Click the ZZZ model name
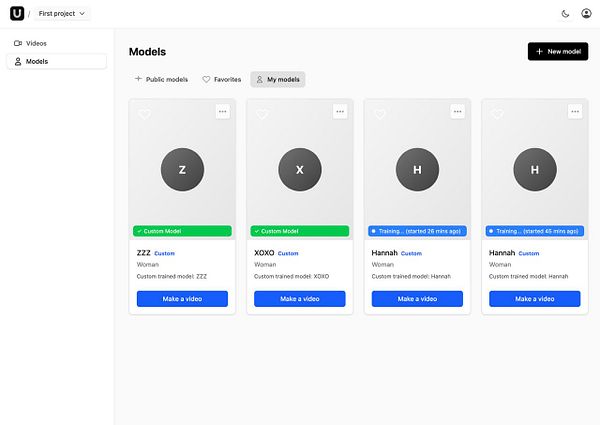 (143, 253)
